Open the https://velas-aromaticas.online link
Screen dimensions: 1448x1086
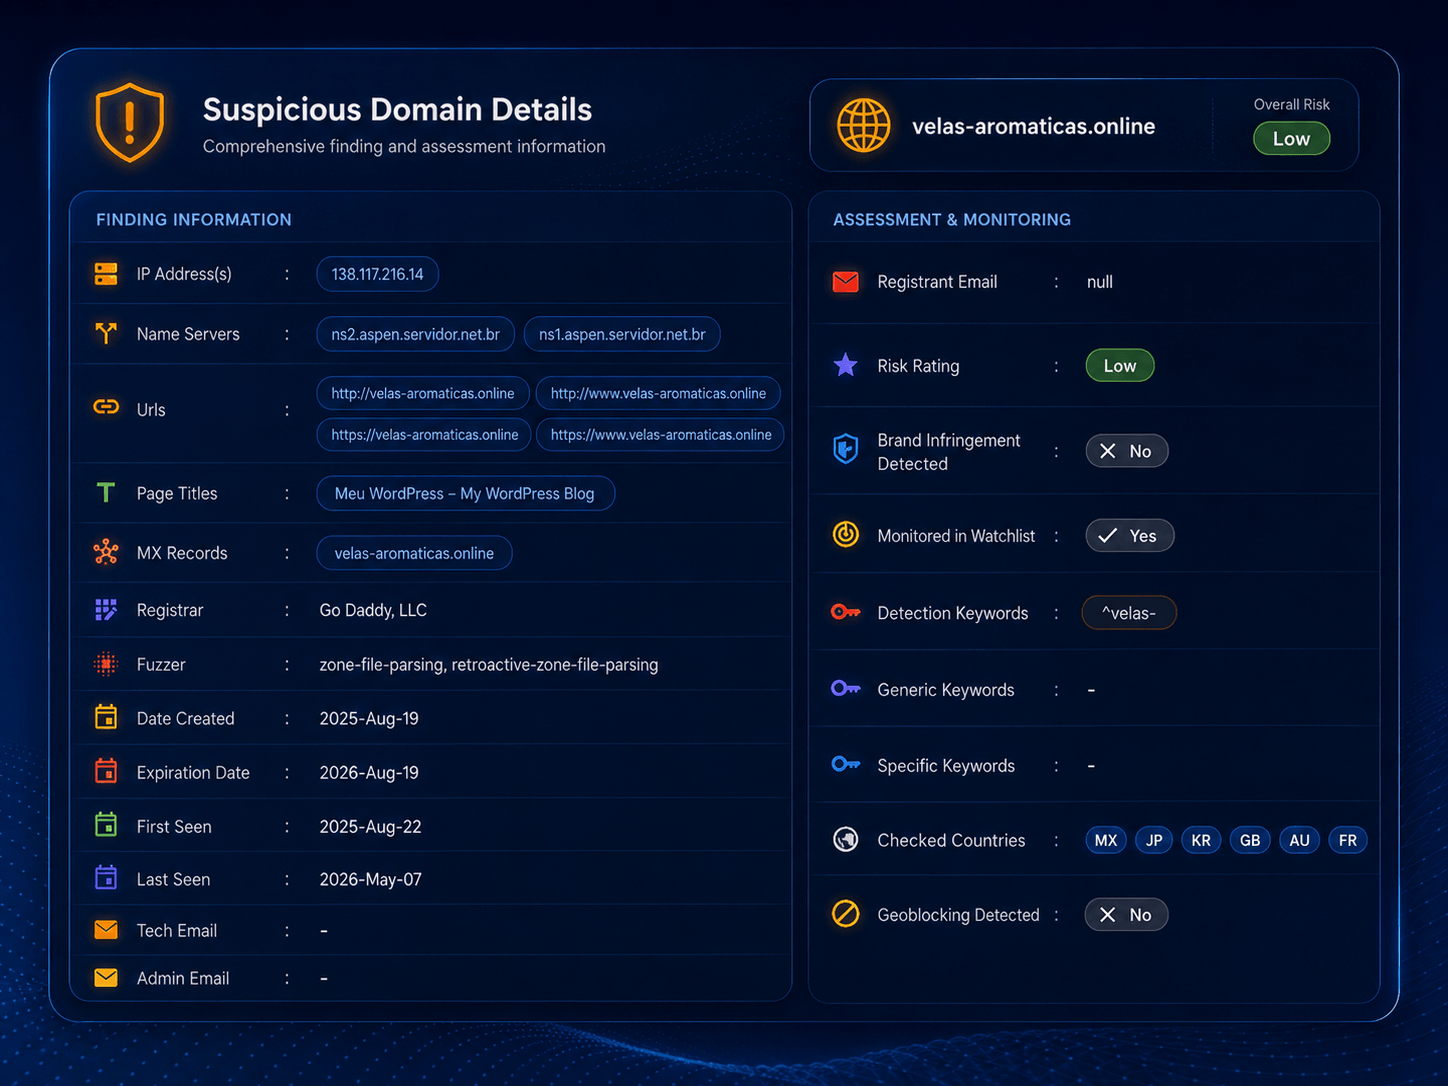pos(425,434)
